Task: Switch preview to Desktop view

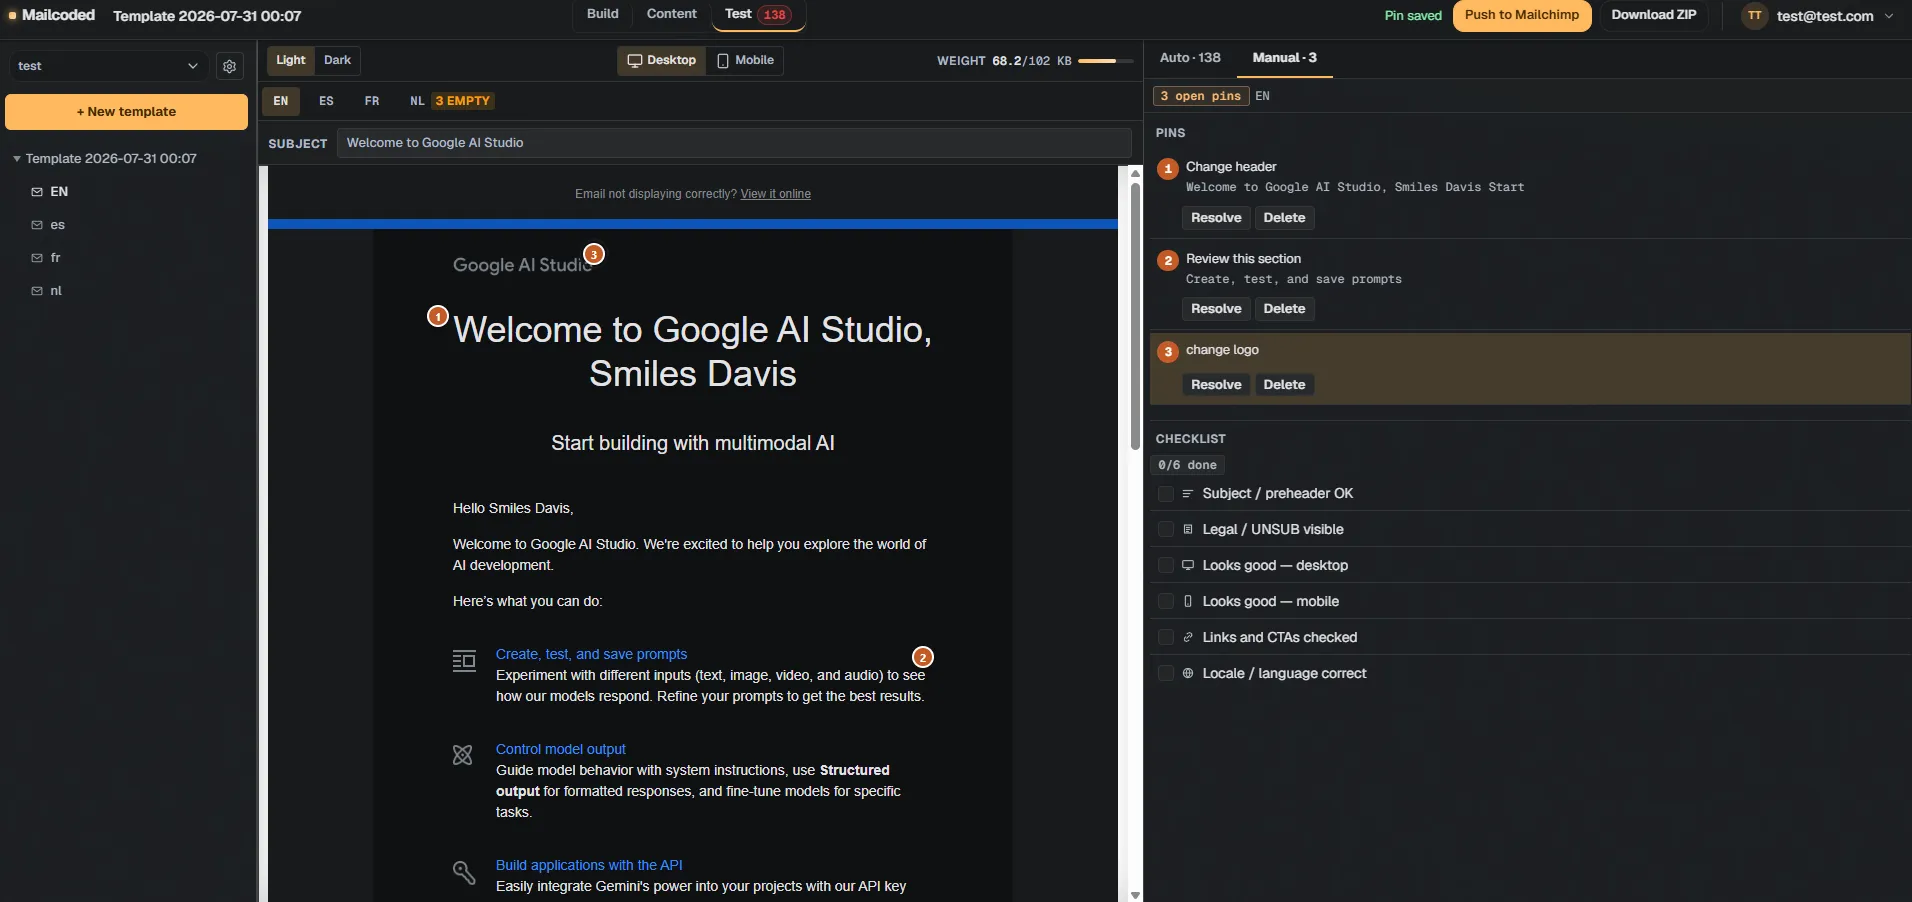Action: 661,60
